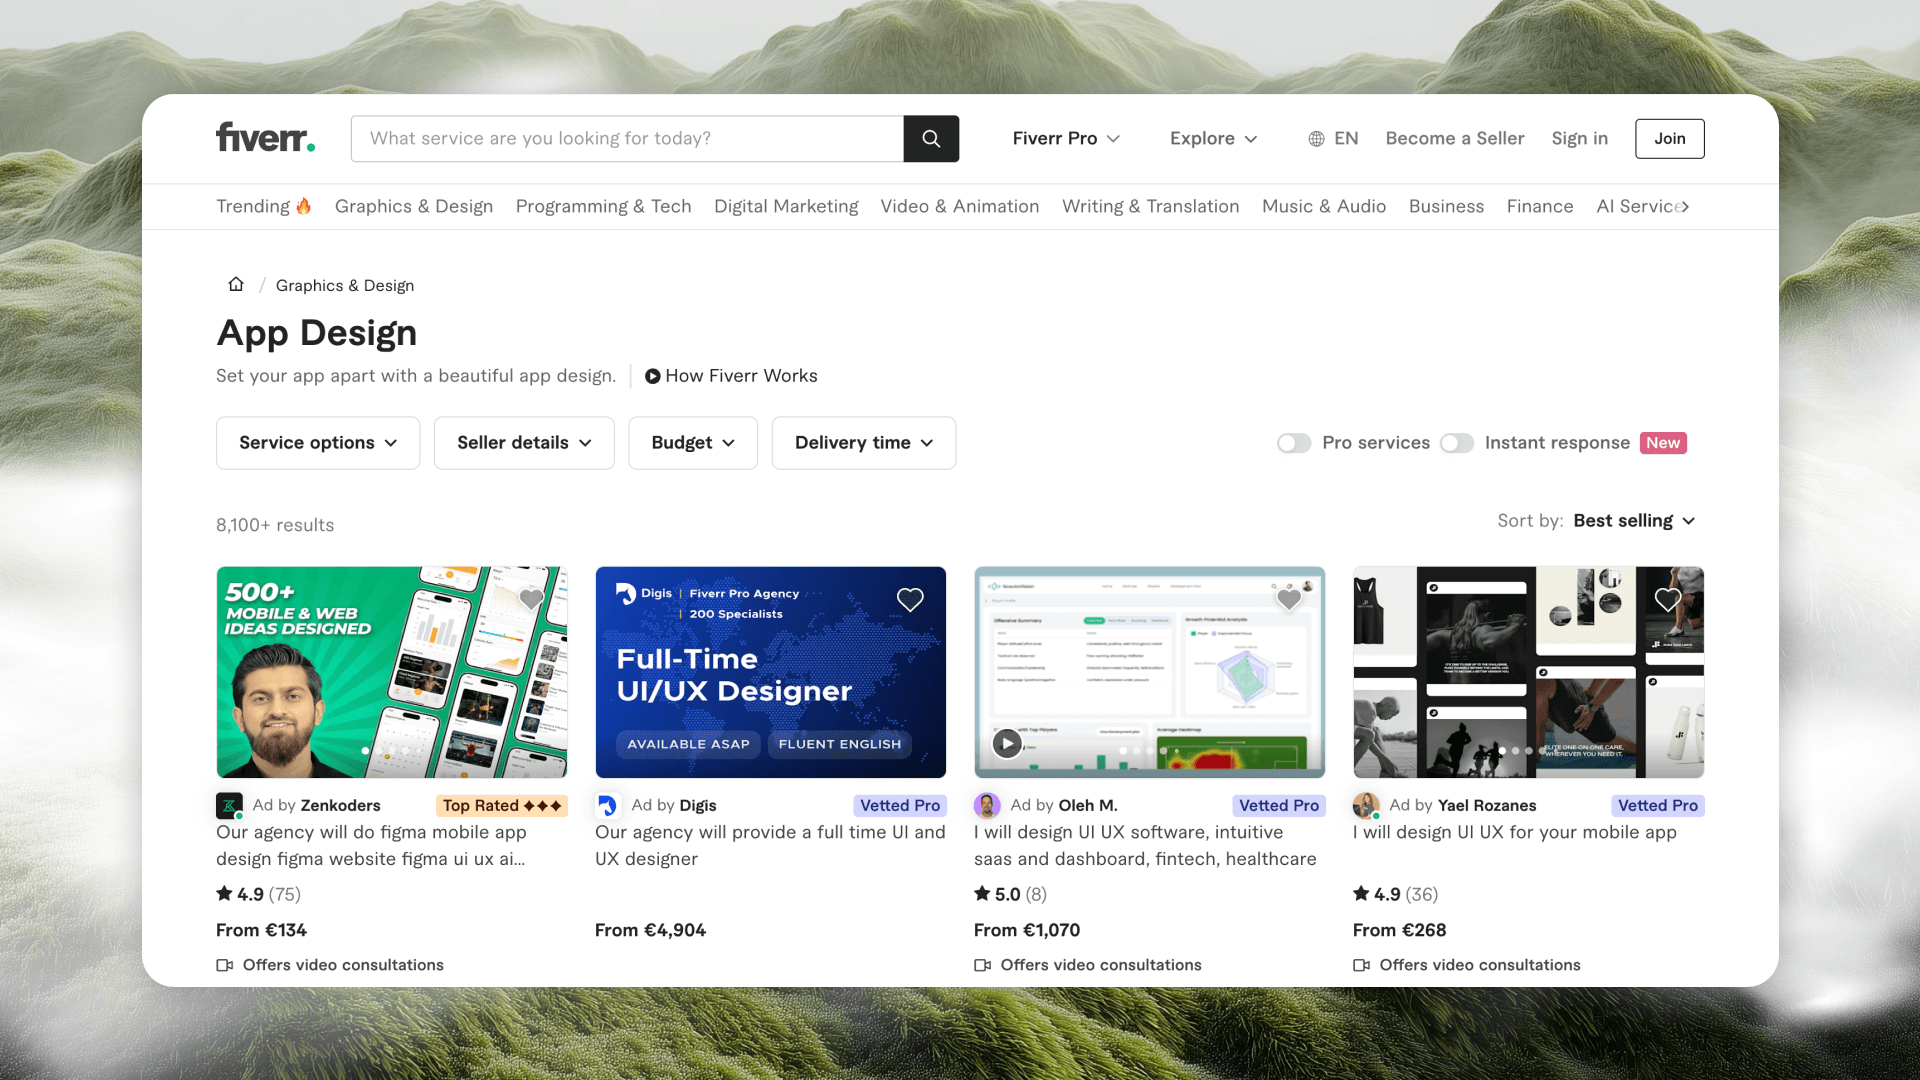The height and width of the screenshot is (1080, 1920).
Task: Favorite the Digis gig with heart icon
Action: pyautogui.click(x=910, y=599)
